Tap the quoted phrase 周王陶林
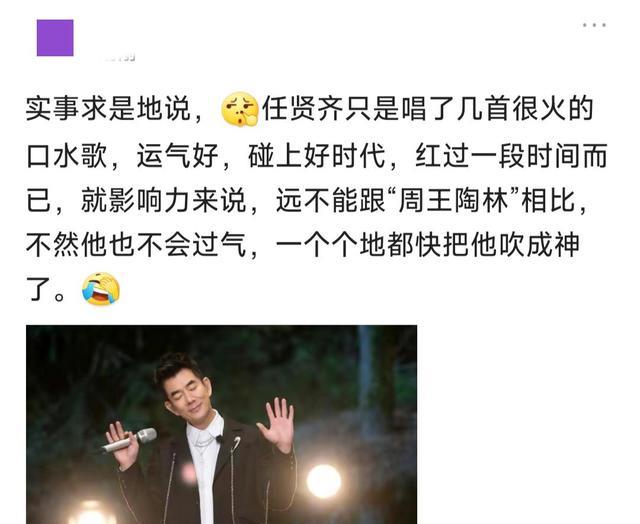Image resolution: width=640 pixels, height=524 pixels. (453, 200)
